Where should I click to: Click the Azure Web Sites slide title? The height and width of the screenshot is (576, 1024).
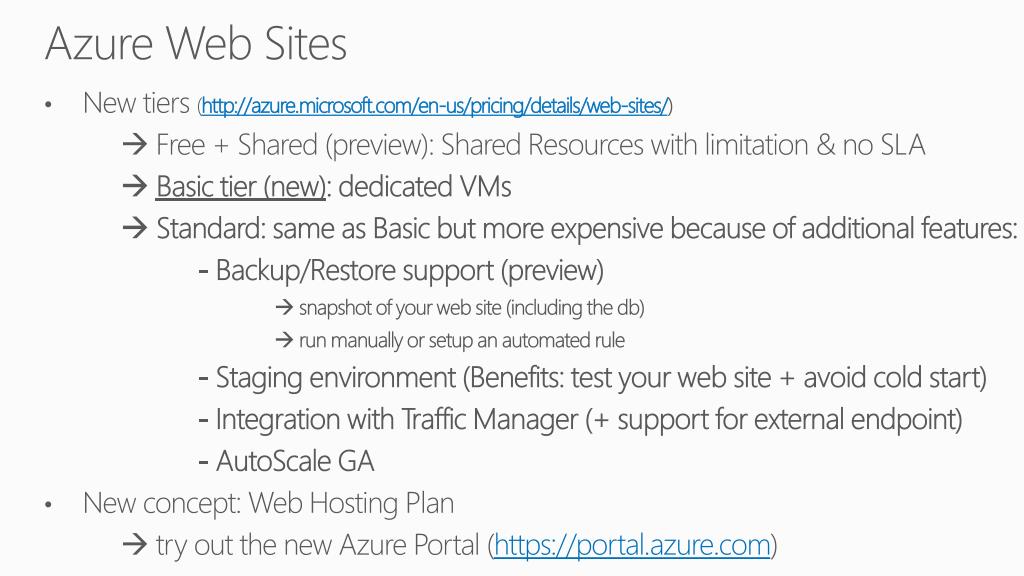[x=196, y=44]
